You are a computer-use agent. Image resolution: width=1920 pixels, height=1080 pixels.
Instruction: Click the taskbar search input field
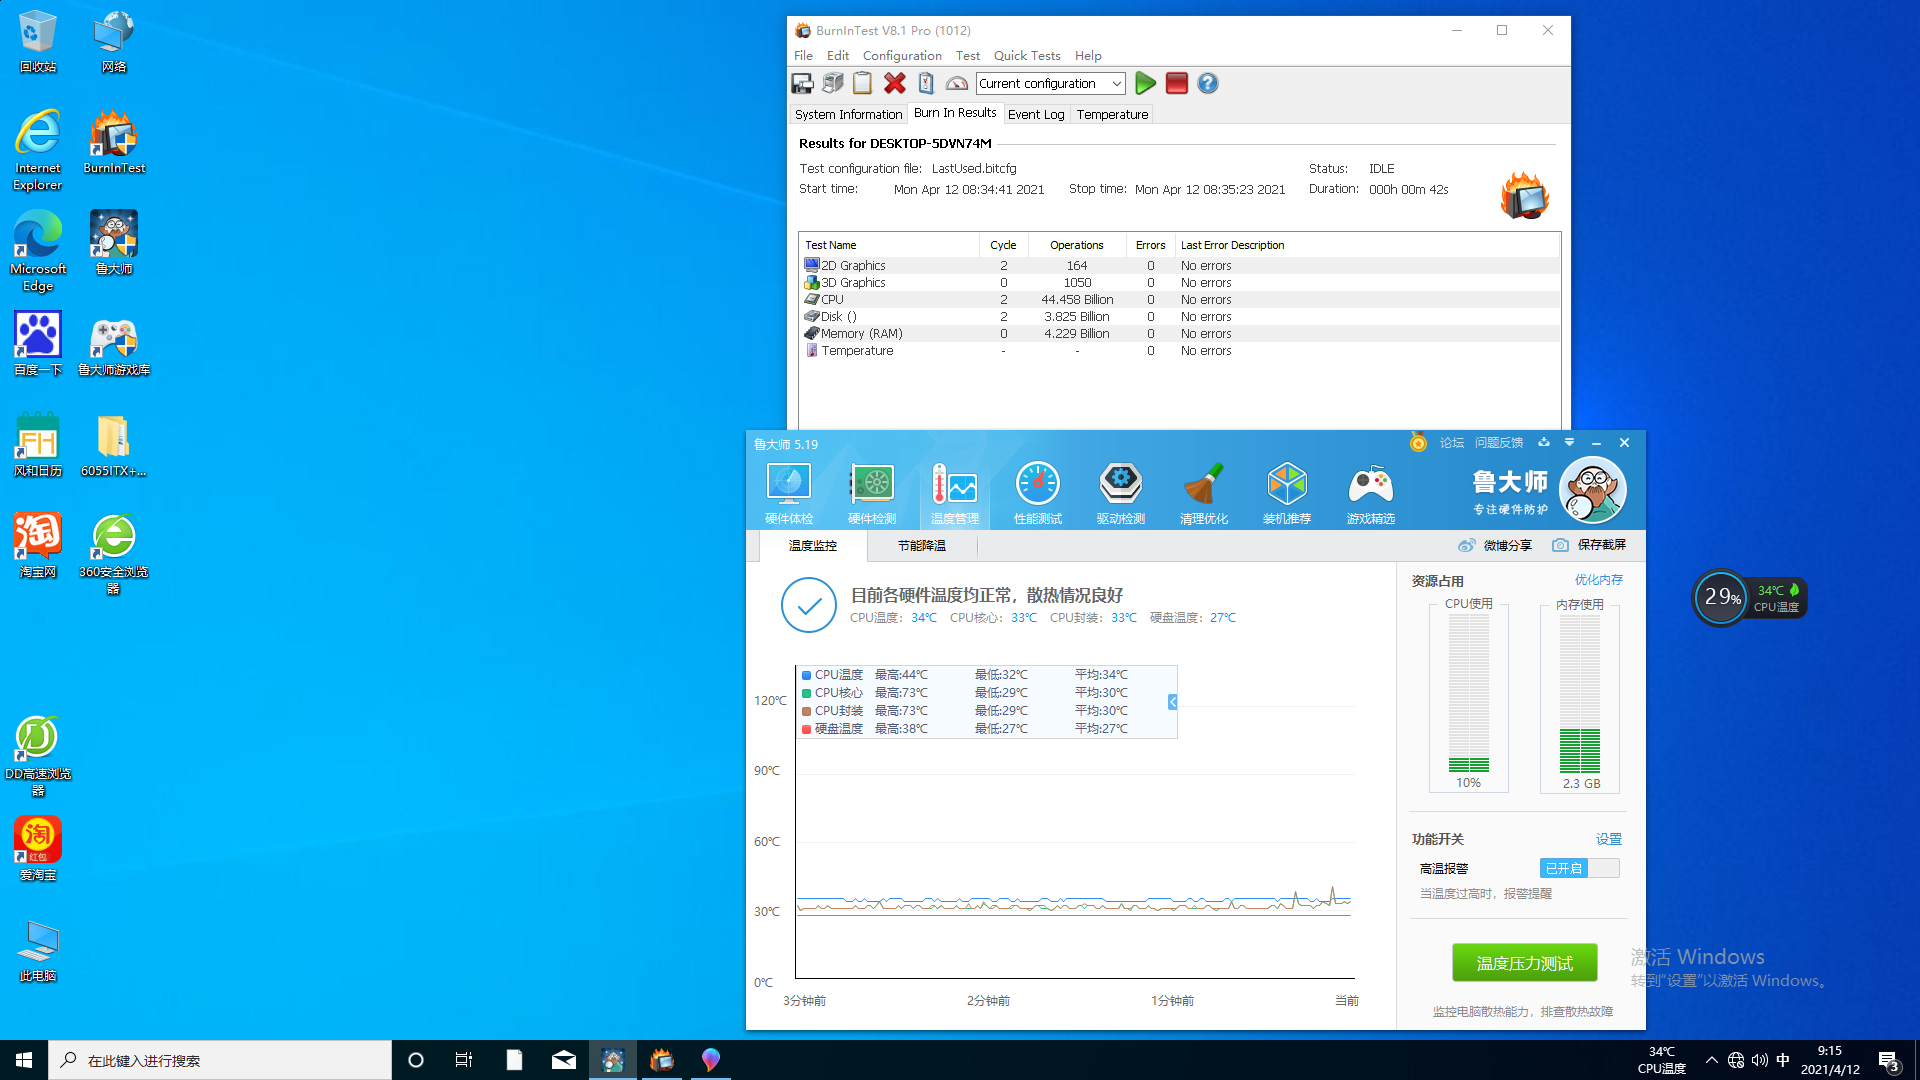tap(220, 1060)
